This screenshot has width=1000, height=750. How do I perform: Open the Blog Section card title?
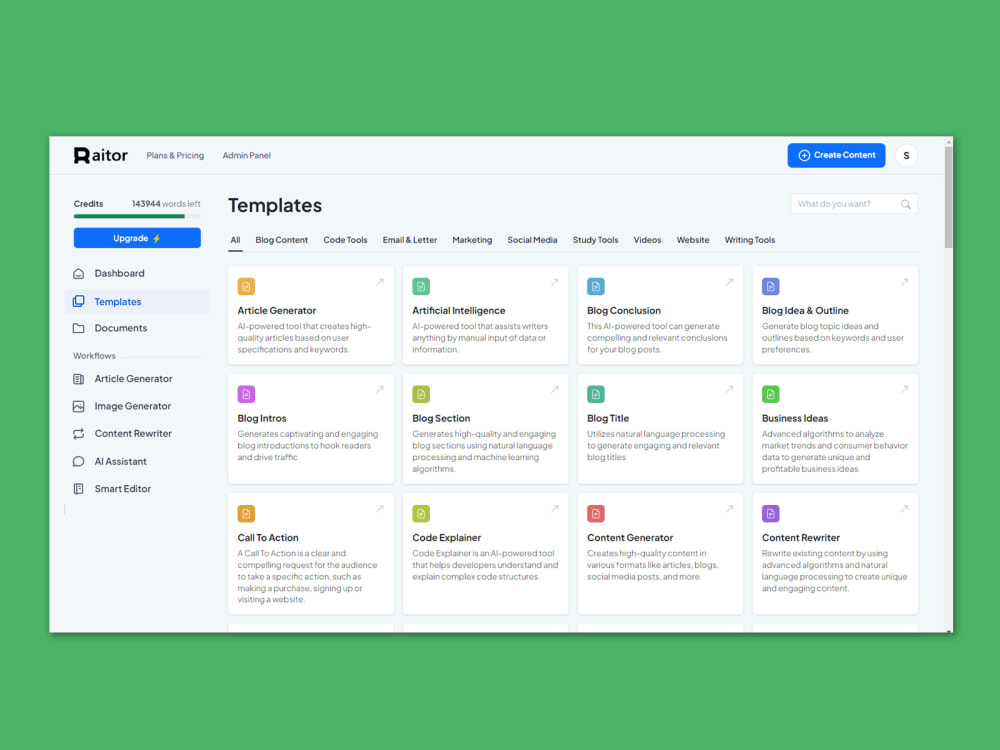[441, 418]
